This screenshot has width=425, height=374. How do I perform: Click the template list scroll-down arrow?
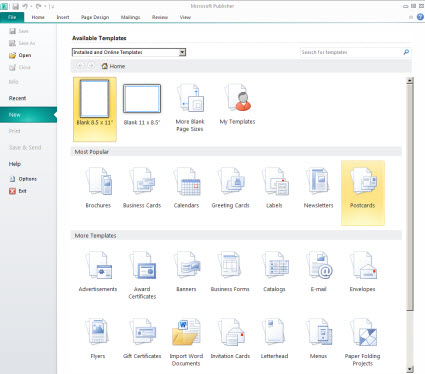(410, 369)
